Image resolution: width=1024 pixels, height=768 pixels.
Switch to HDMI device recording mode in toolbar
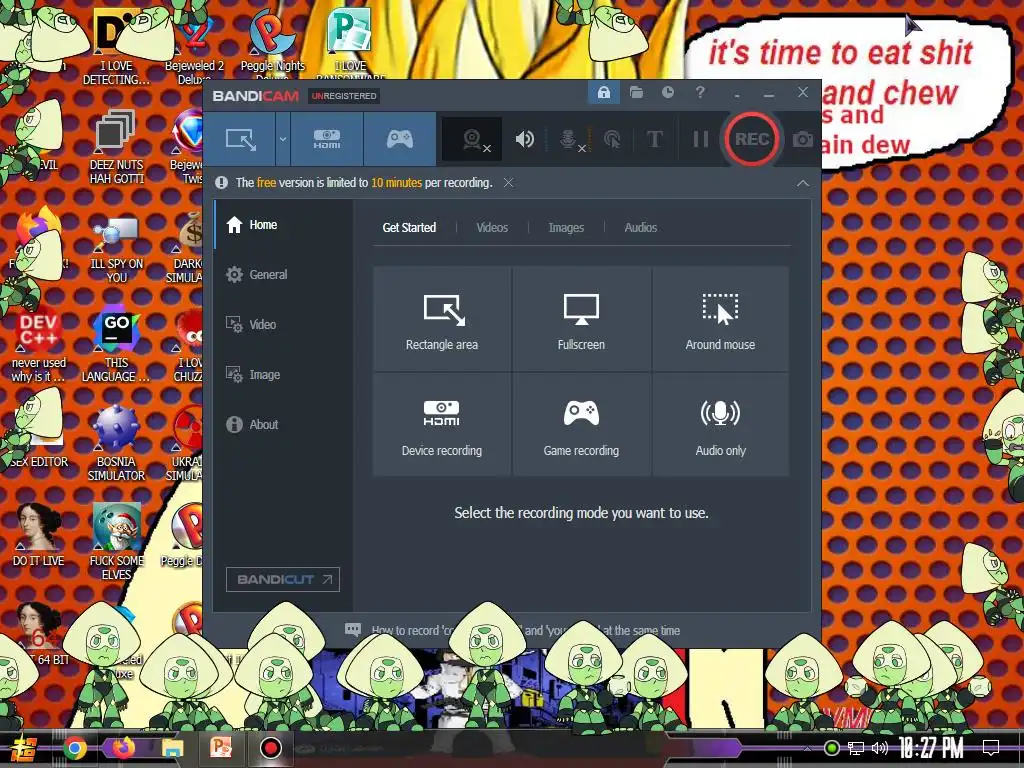pyautogui.click(x=327, y=139)
